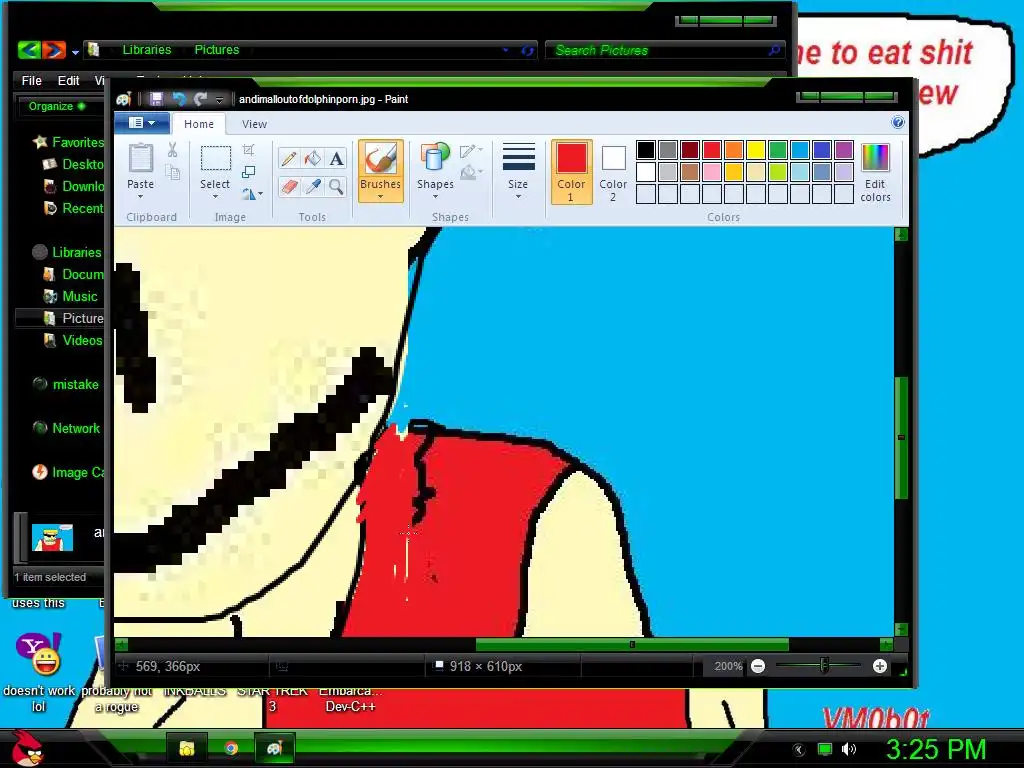Image resolution: width=1024 pixels, height=768 pixels.
Task: Select the Text tool in Paint
Action: click(336, 159)
